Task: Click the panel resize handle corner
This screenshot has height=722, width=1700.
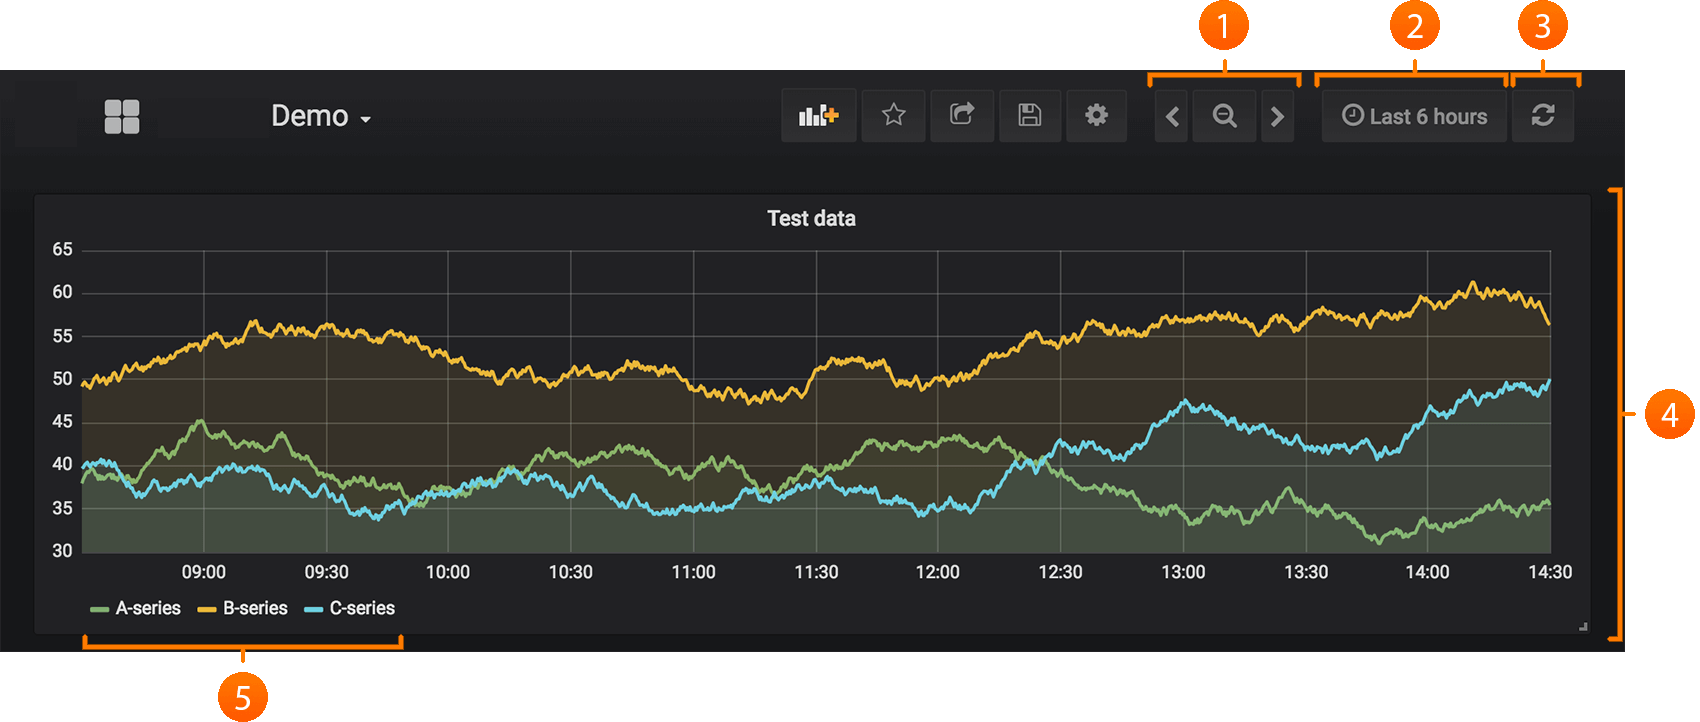Action: coord(1583,627)
